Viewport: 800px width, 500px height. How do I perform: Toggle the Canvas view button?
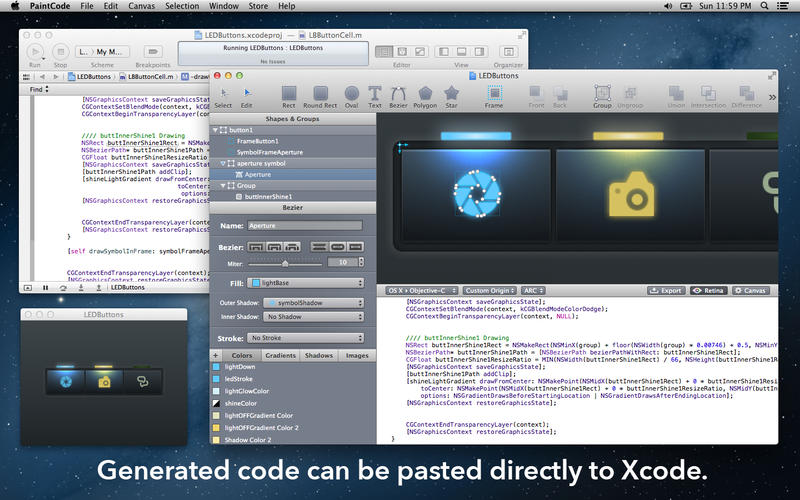tap(750, 290)
